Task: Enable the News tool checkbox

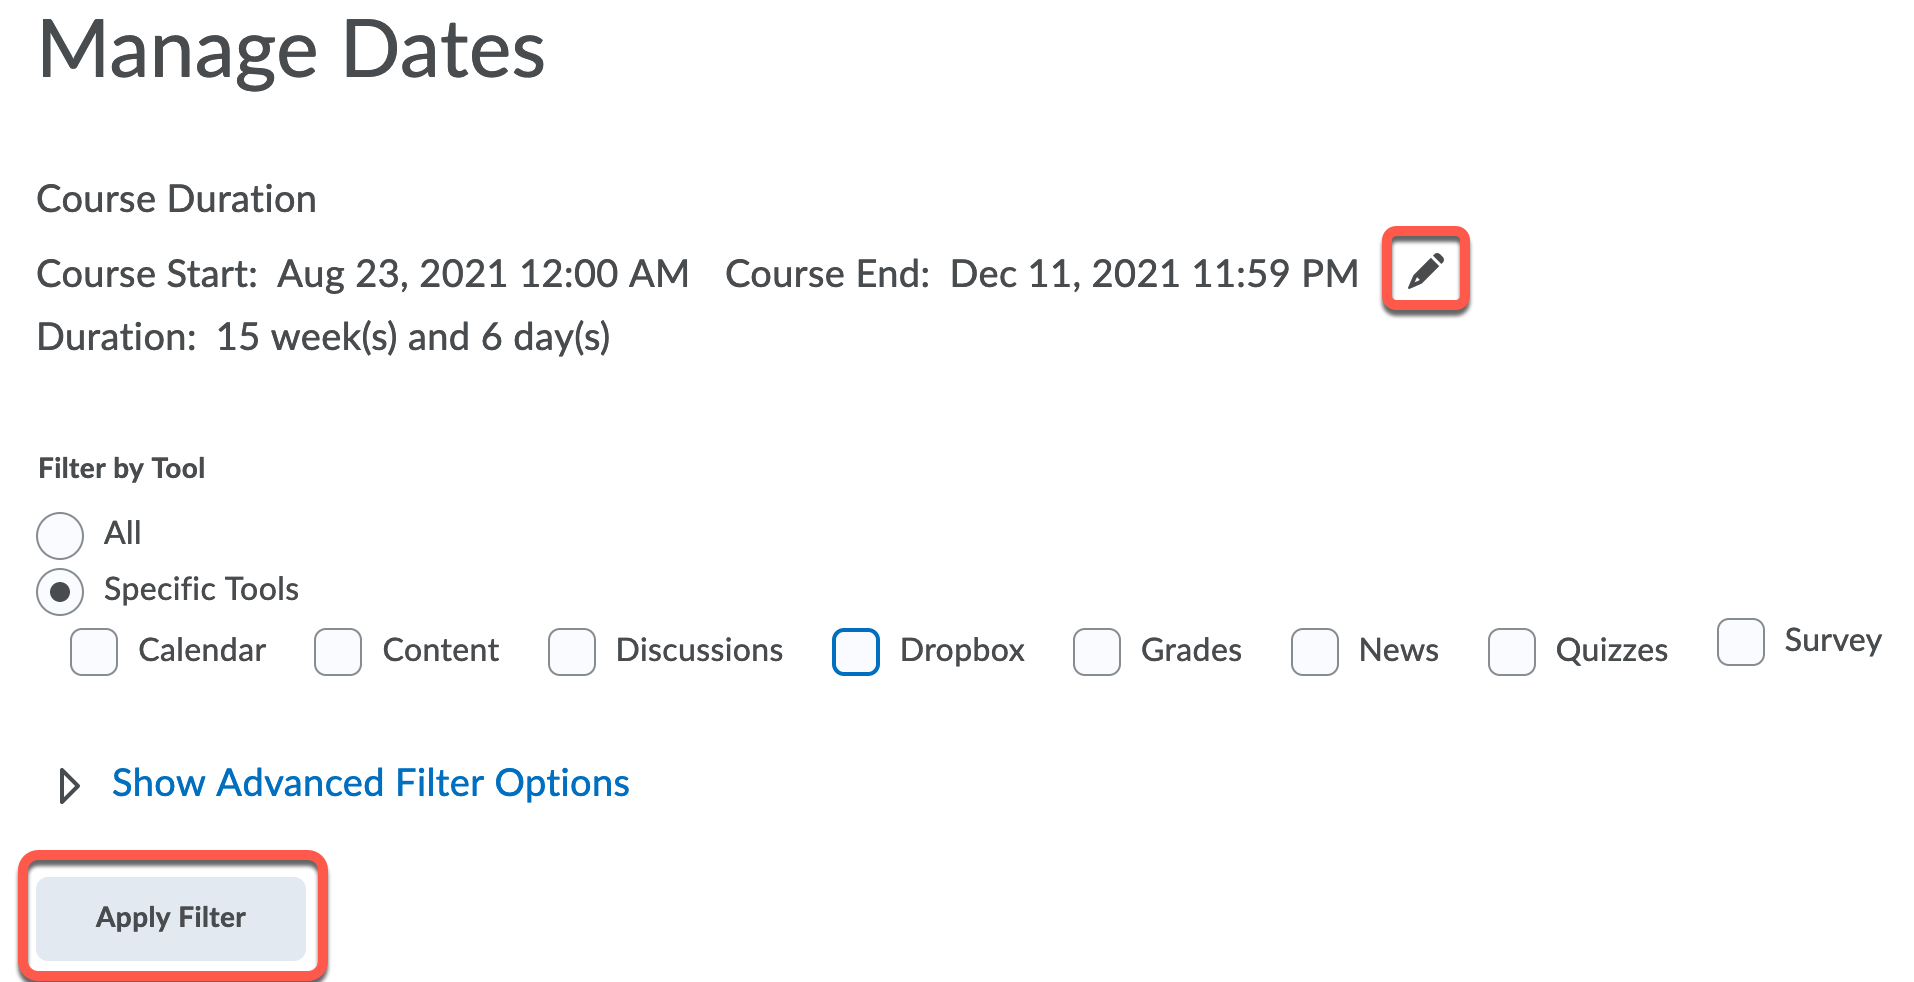Action: coord(1315,652)
